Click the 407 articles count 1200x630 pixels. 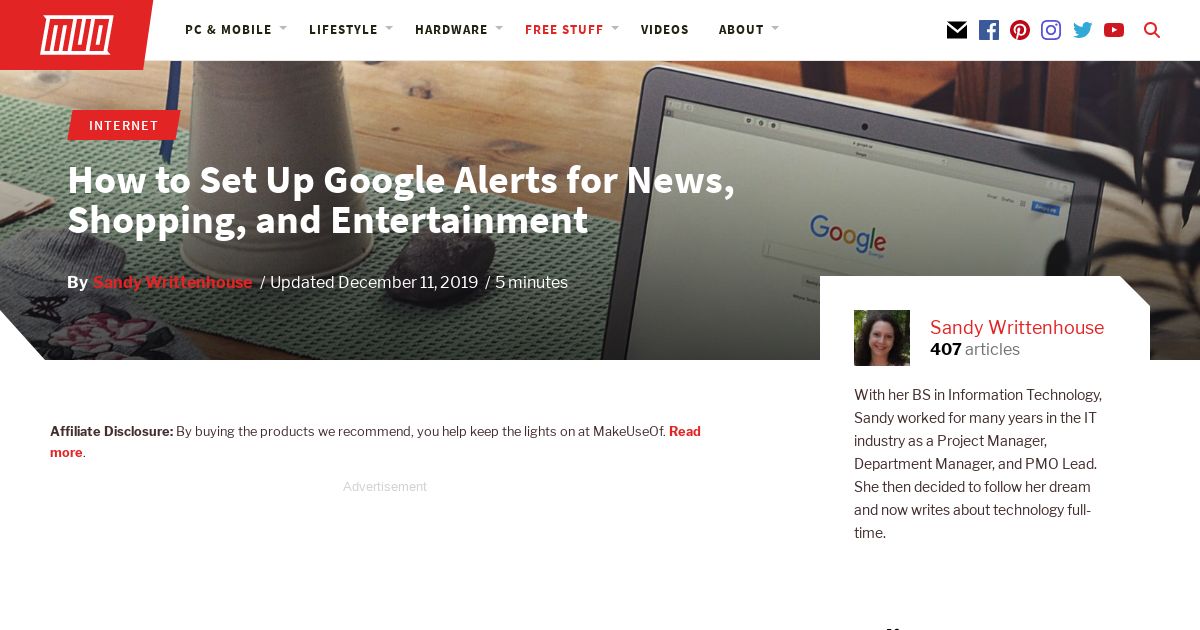click(975, 350)
